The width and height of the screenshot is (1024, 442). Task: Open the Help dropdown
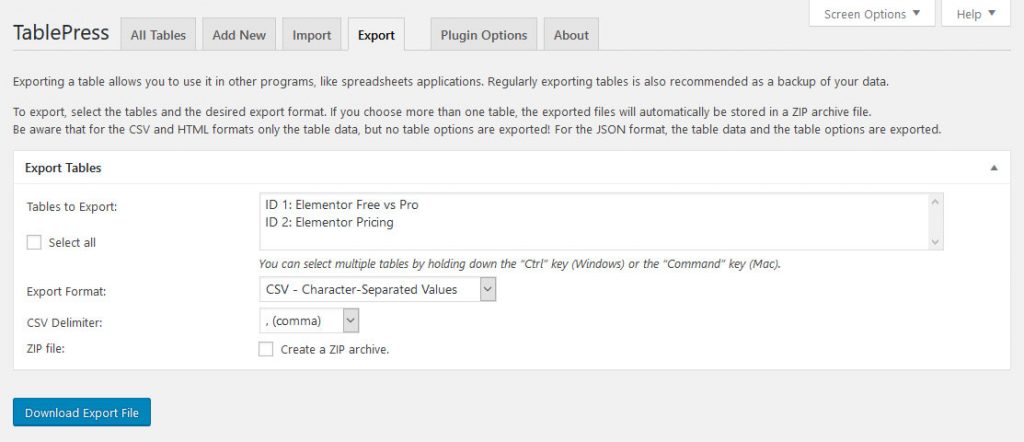(976, 14)
